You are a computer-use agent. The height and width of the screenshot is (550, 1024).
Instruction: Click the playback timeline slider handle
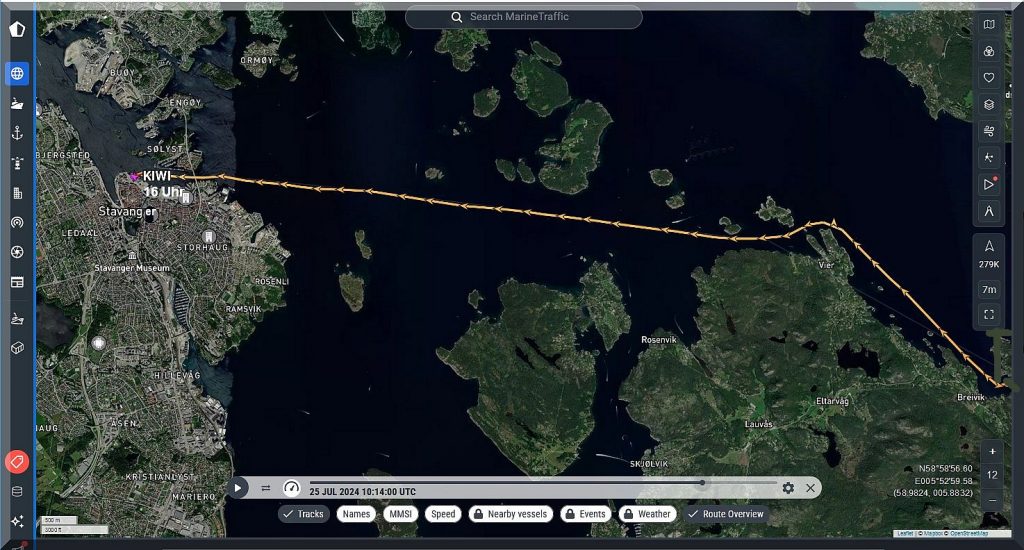pos(702,482)
